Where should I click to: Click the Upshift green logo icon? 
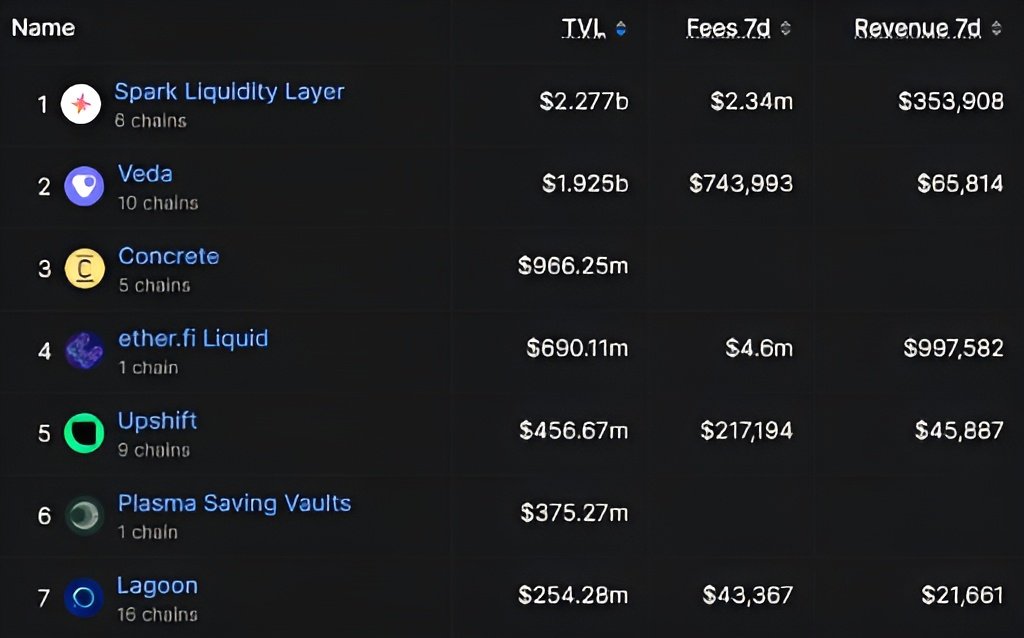point(84,433)
